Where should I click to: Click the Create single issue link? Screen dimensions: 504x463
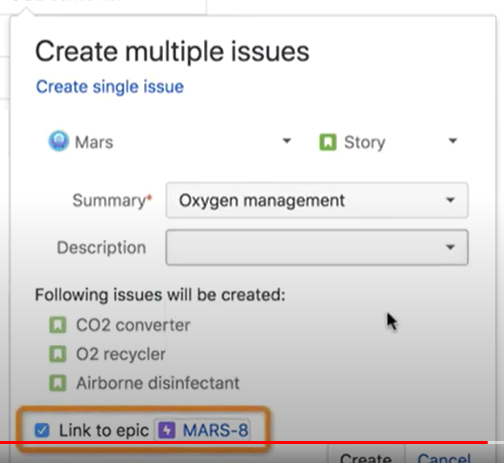(110, 87)
